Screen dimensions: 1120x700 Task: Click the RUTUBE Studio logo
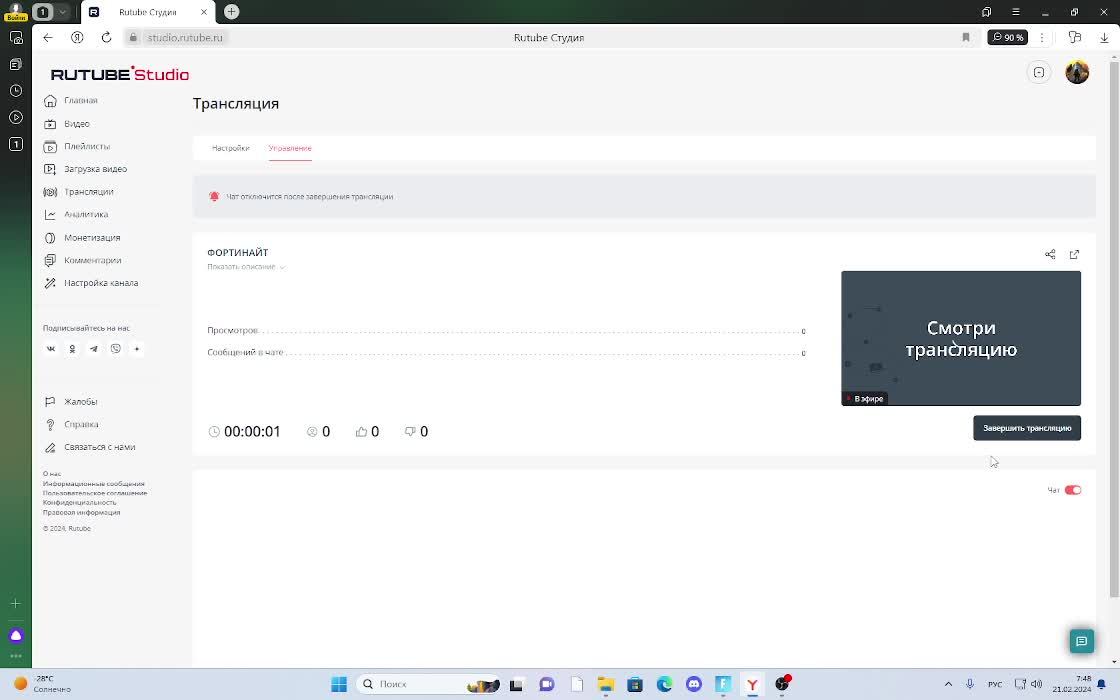(x=120, y=74)
